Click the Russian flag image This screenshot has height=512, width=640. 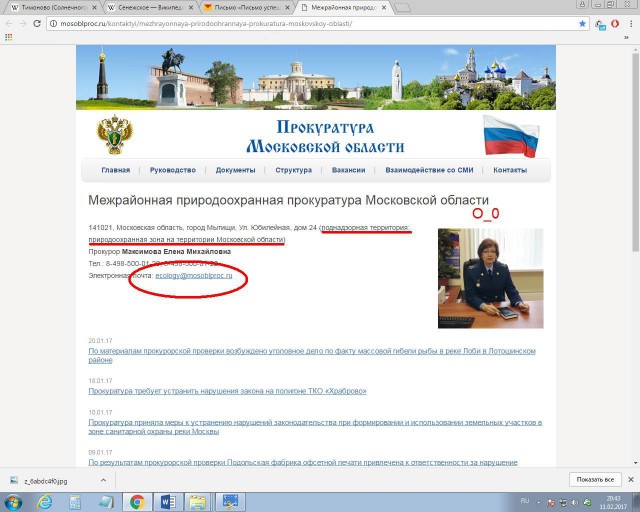point(511,136)
